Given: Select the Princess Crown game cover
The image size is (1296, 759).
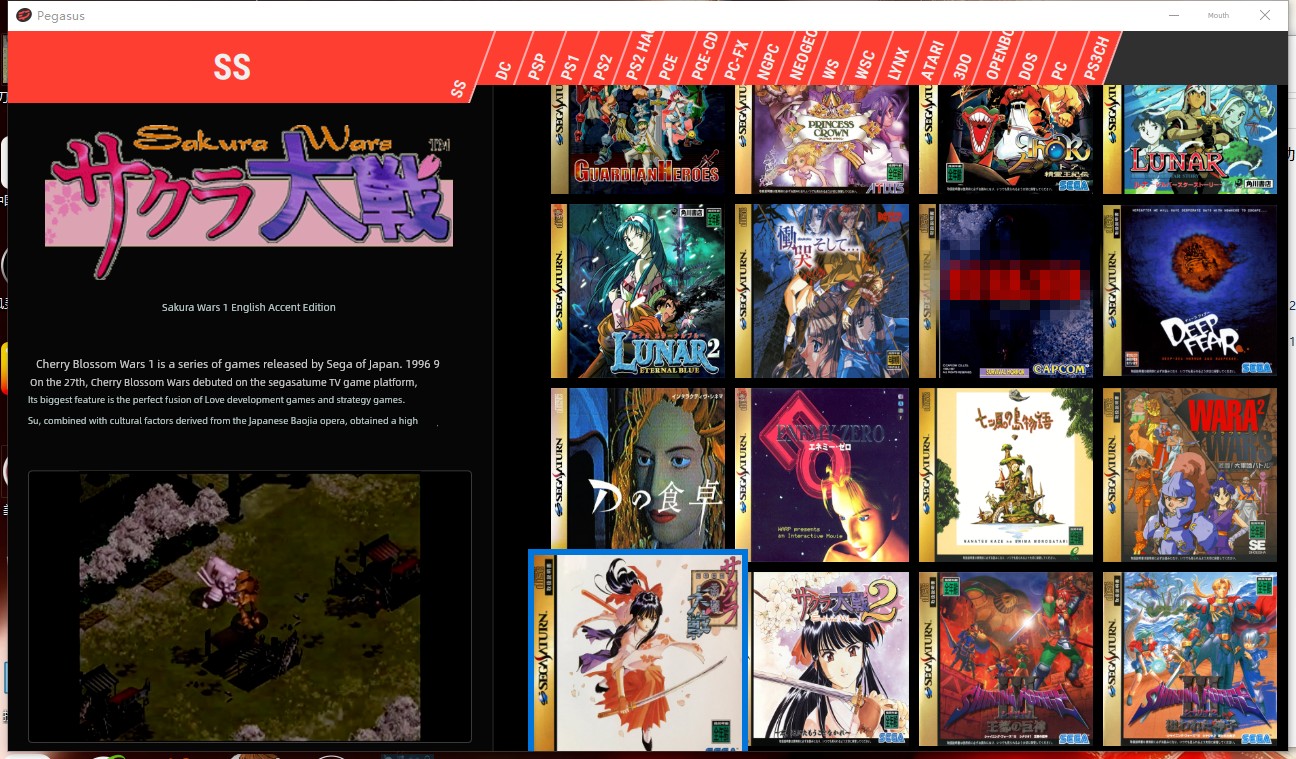Looking at the screenshot, I should [x=822, y=140].
